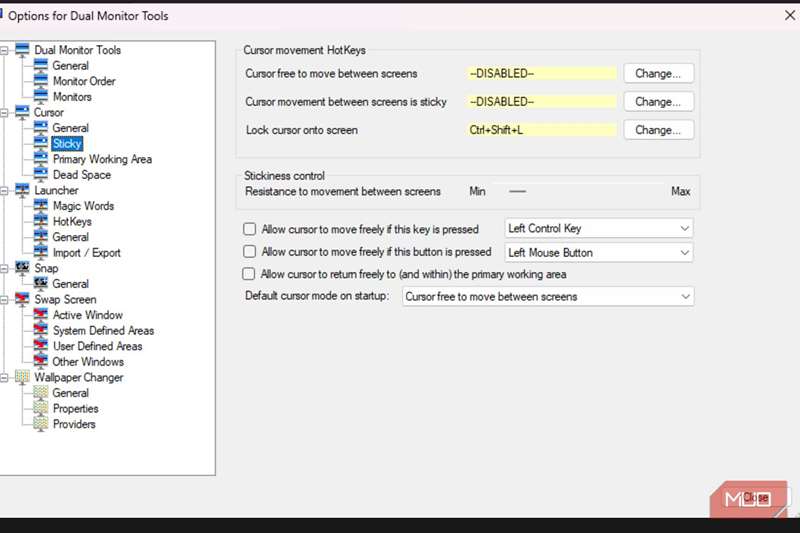Open the Left Control Key dropdown

[599, 229]
